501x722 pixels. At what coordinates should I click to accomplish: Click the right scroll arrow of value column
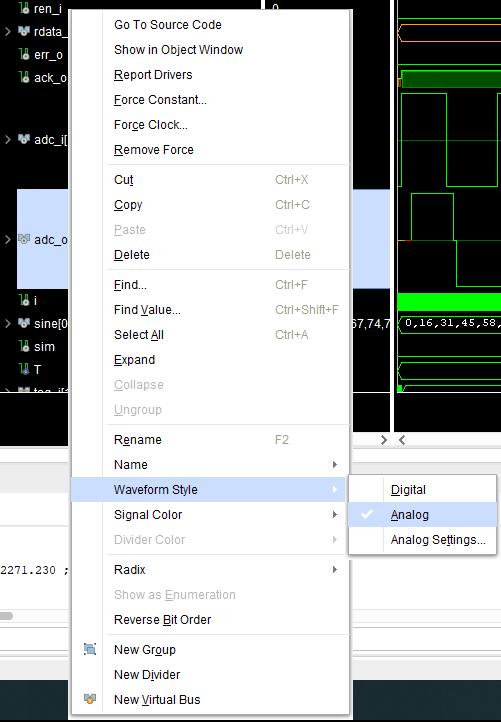pos(384,440)
